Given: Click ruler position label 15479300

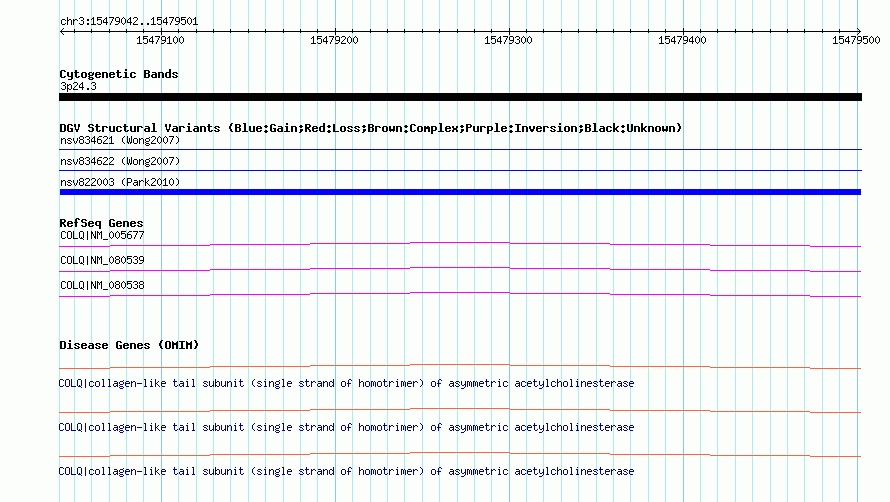Looking at the screenshot, I should click(x=508, y=40).
